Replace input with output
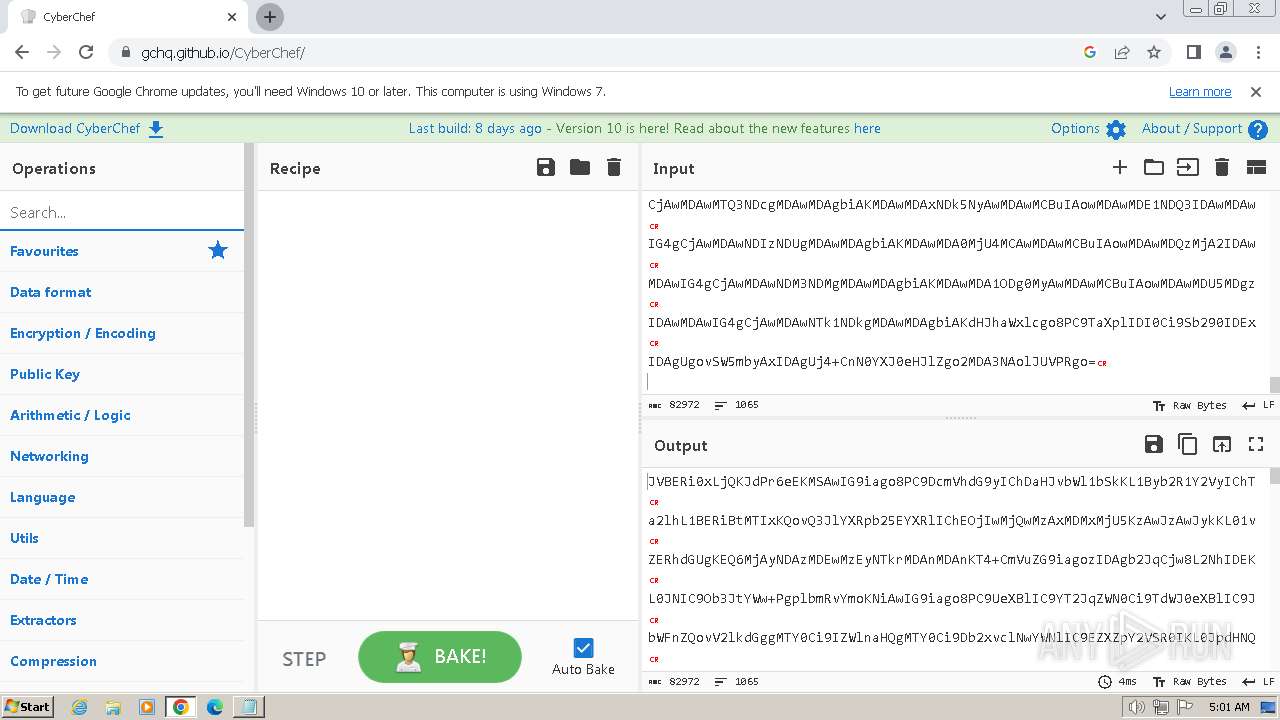The image size is (1280, 720). (x=1222, y=444)
